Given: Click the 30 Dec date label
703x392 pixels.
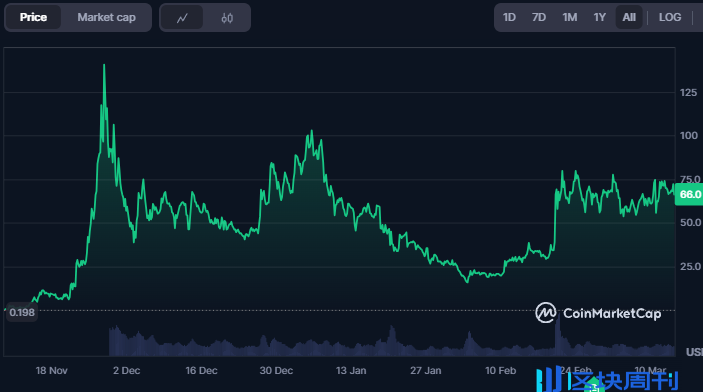Looking at the screenshot, I should (x=276, y=371).
